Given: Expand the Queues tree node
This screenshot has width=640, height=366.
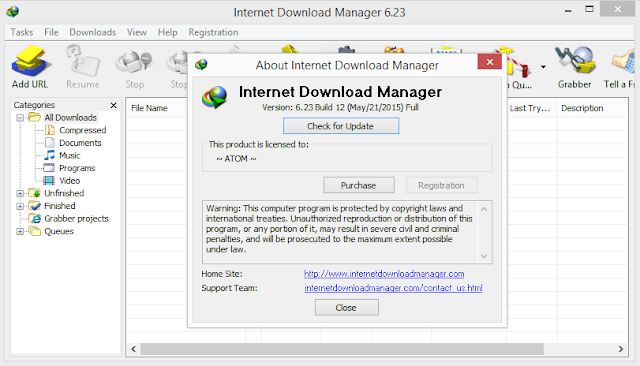Looking at the screenshot, I should [x=20, y=231].
